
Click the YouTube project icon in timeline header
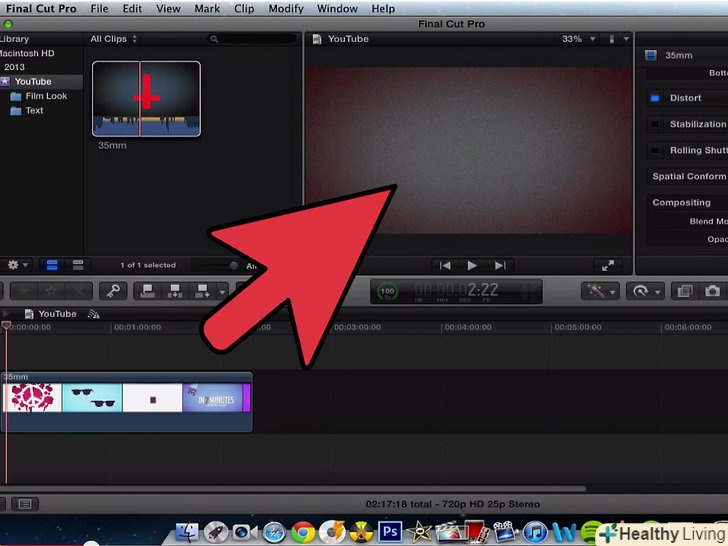pyautogui.click(x=29, y=314)
